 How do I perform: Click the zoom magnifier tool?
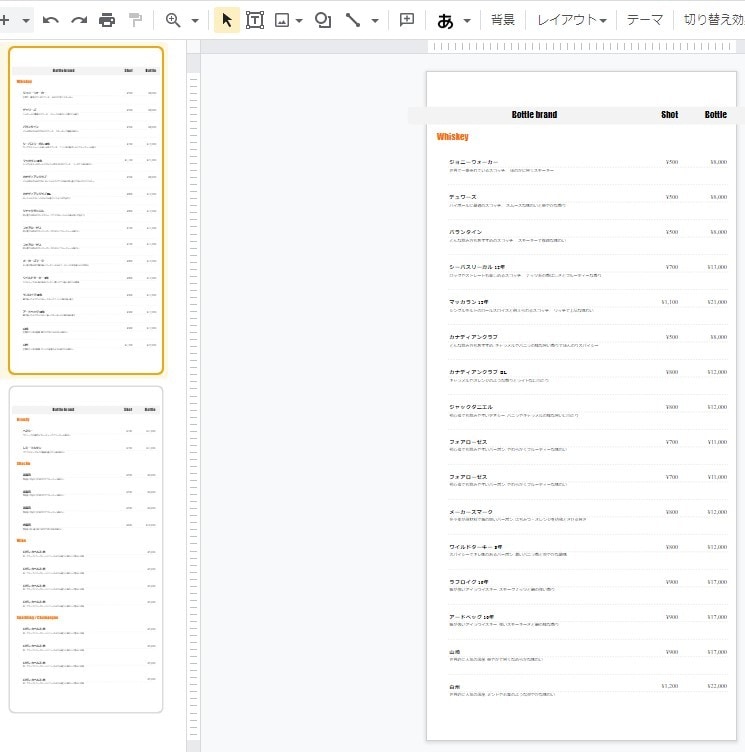tap(173, 20)
